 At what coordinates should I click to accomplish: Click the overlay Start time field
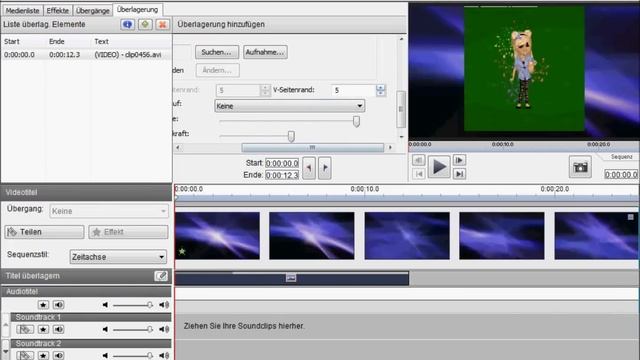pos(282,163)
